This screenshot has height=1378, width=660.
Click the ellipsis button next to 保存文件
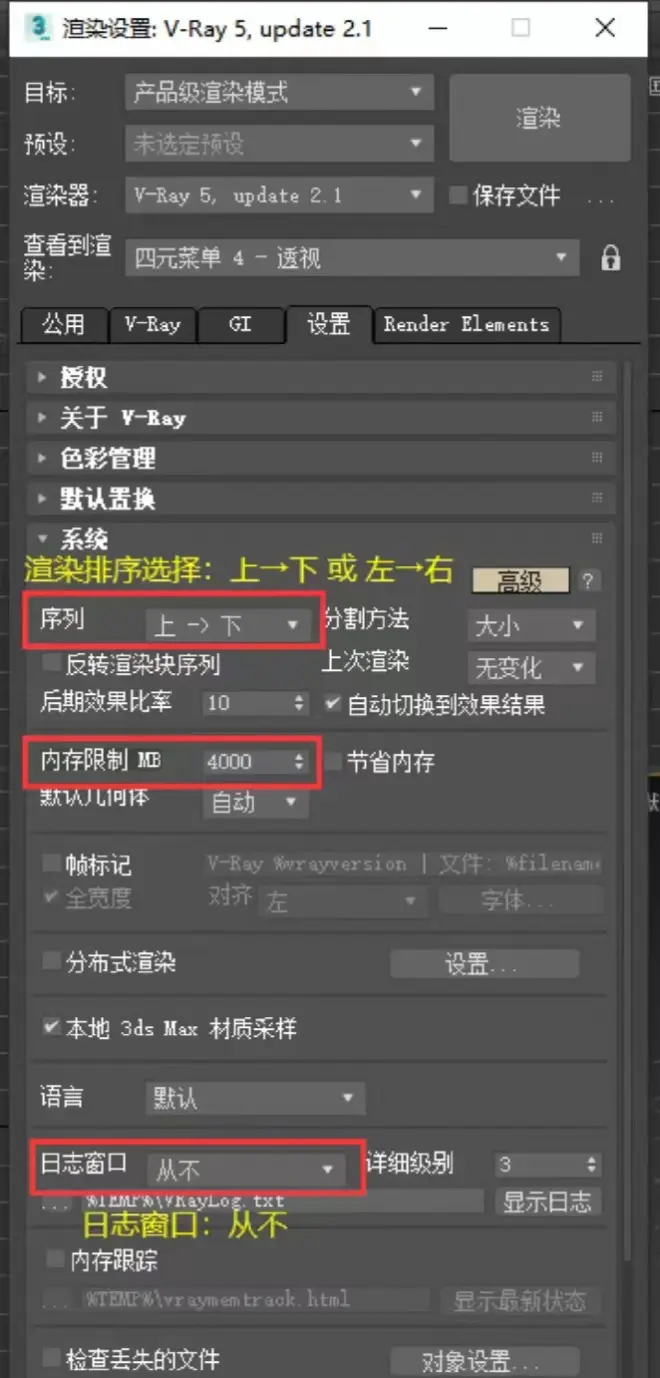pyautogui.click(x=600, y=198)
